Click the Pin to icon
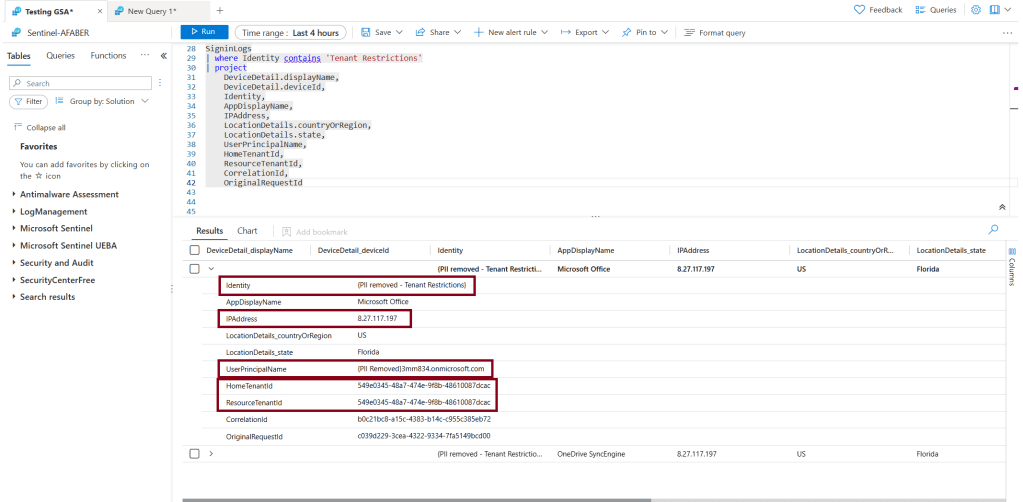The width and height of the screenshot is (1023, 502). click(627, 32)
